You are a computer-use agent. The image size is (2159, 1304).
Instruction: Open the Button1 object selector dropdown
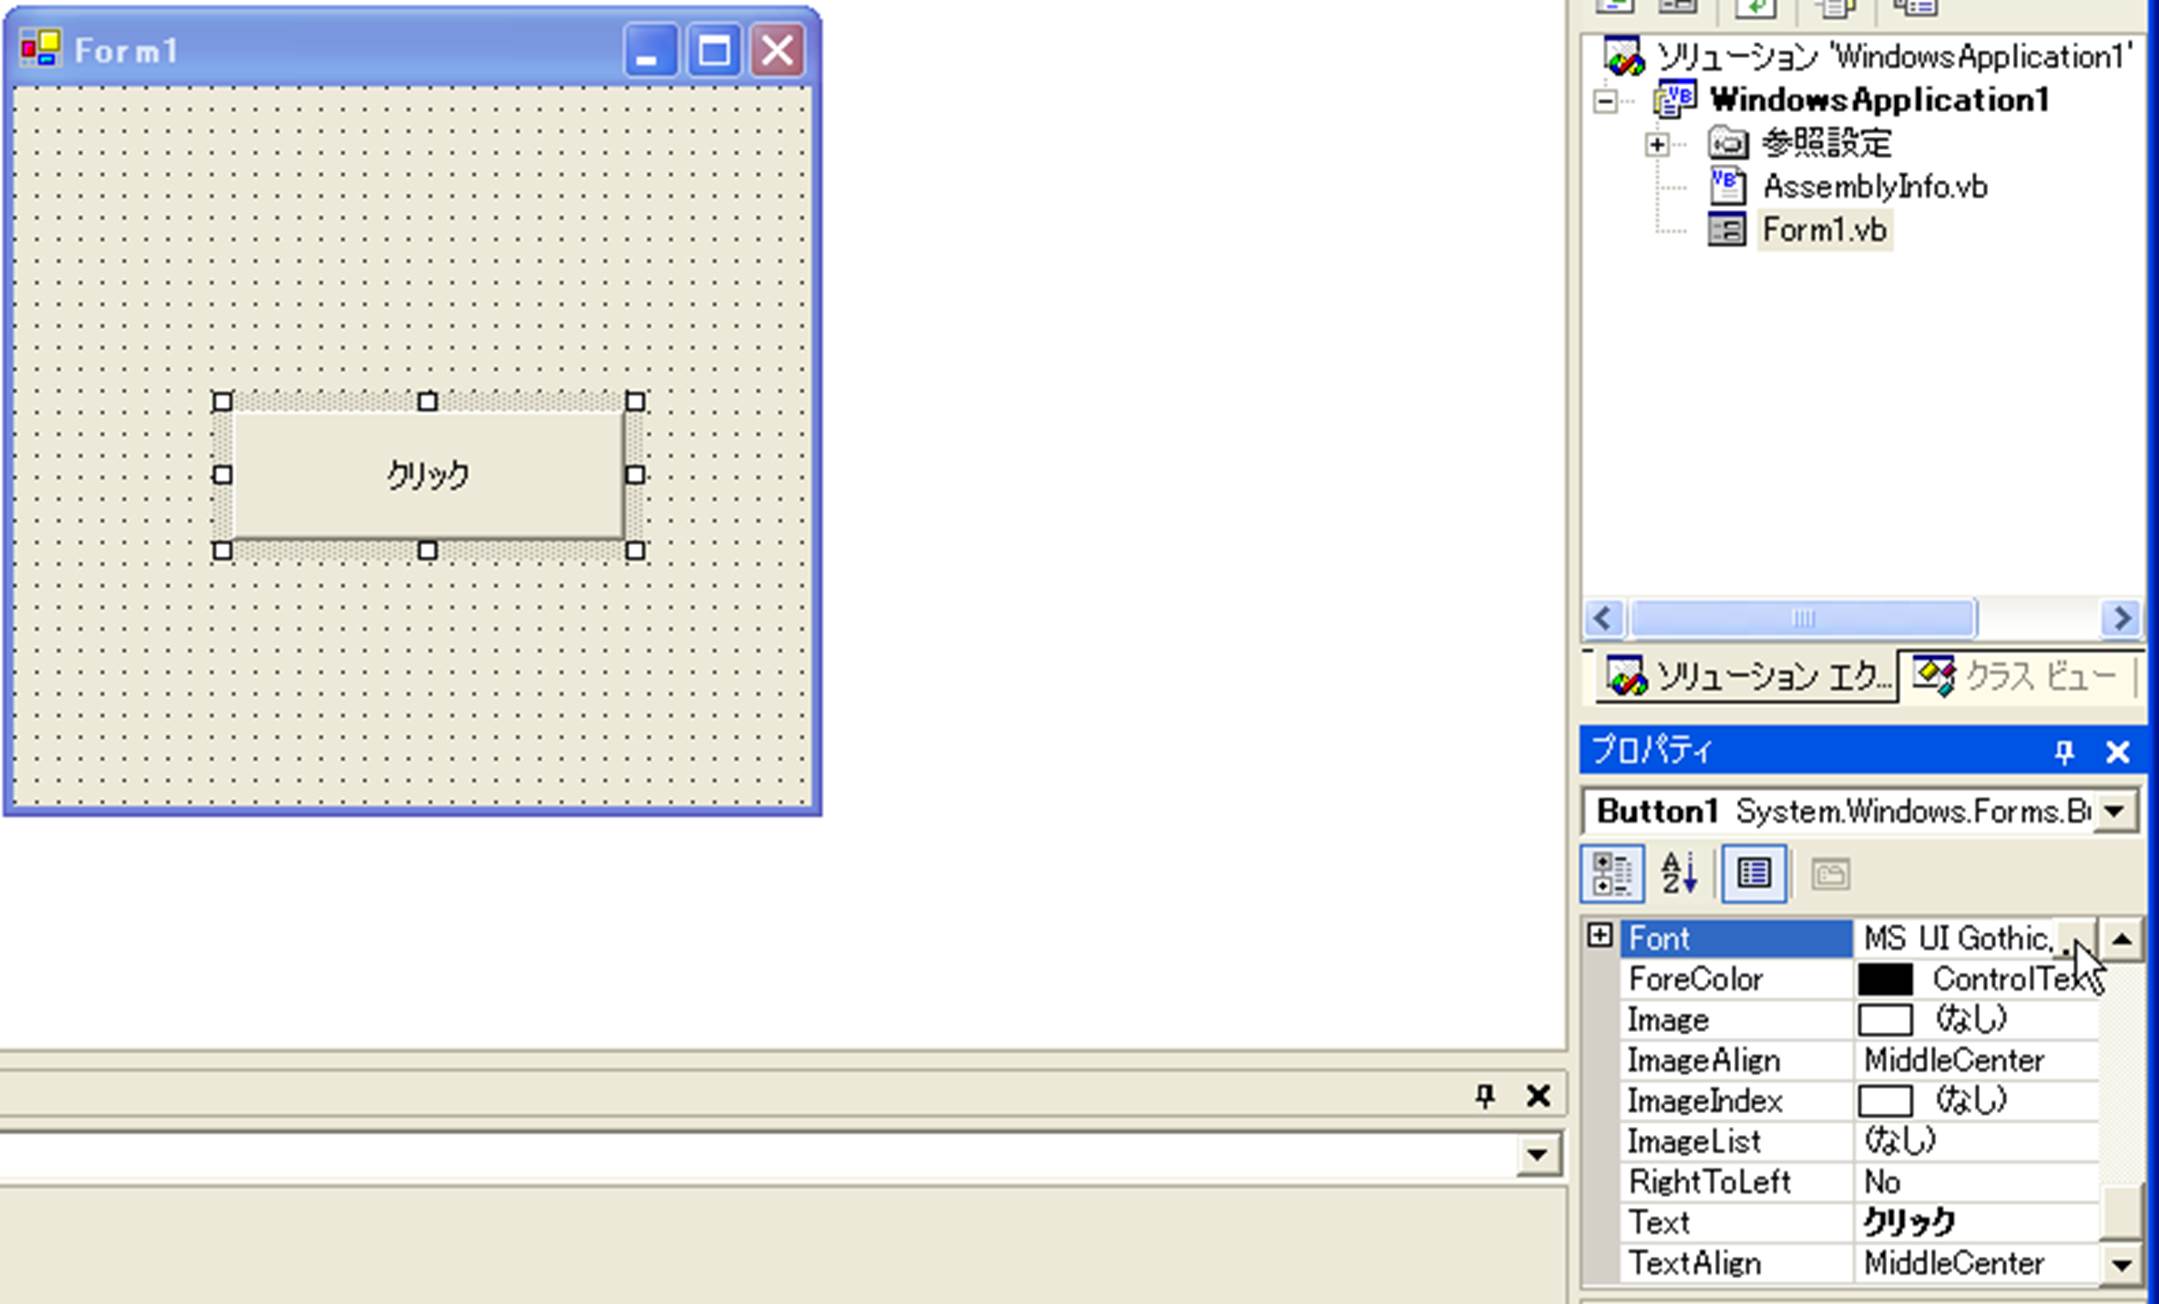click(2115, 812)
